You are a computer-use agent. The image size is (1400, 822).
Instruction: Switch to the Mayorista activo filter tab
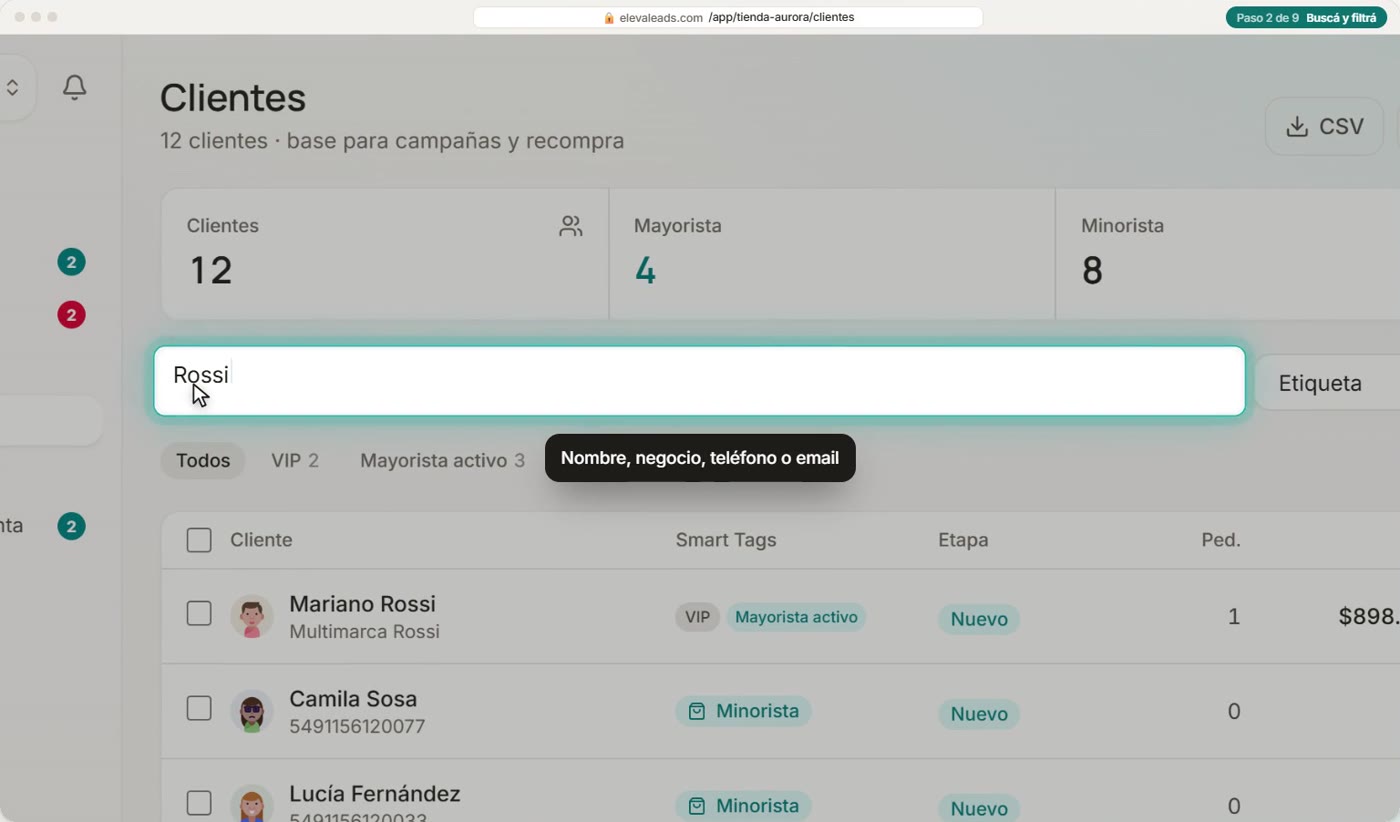(442, 461)
